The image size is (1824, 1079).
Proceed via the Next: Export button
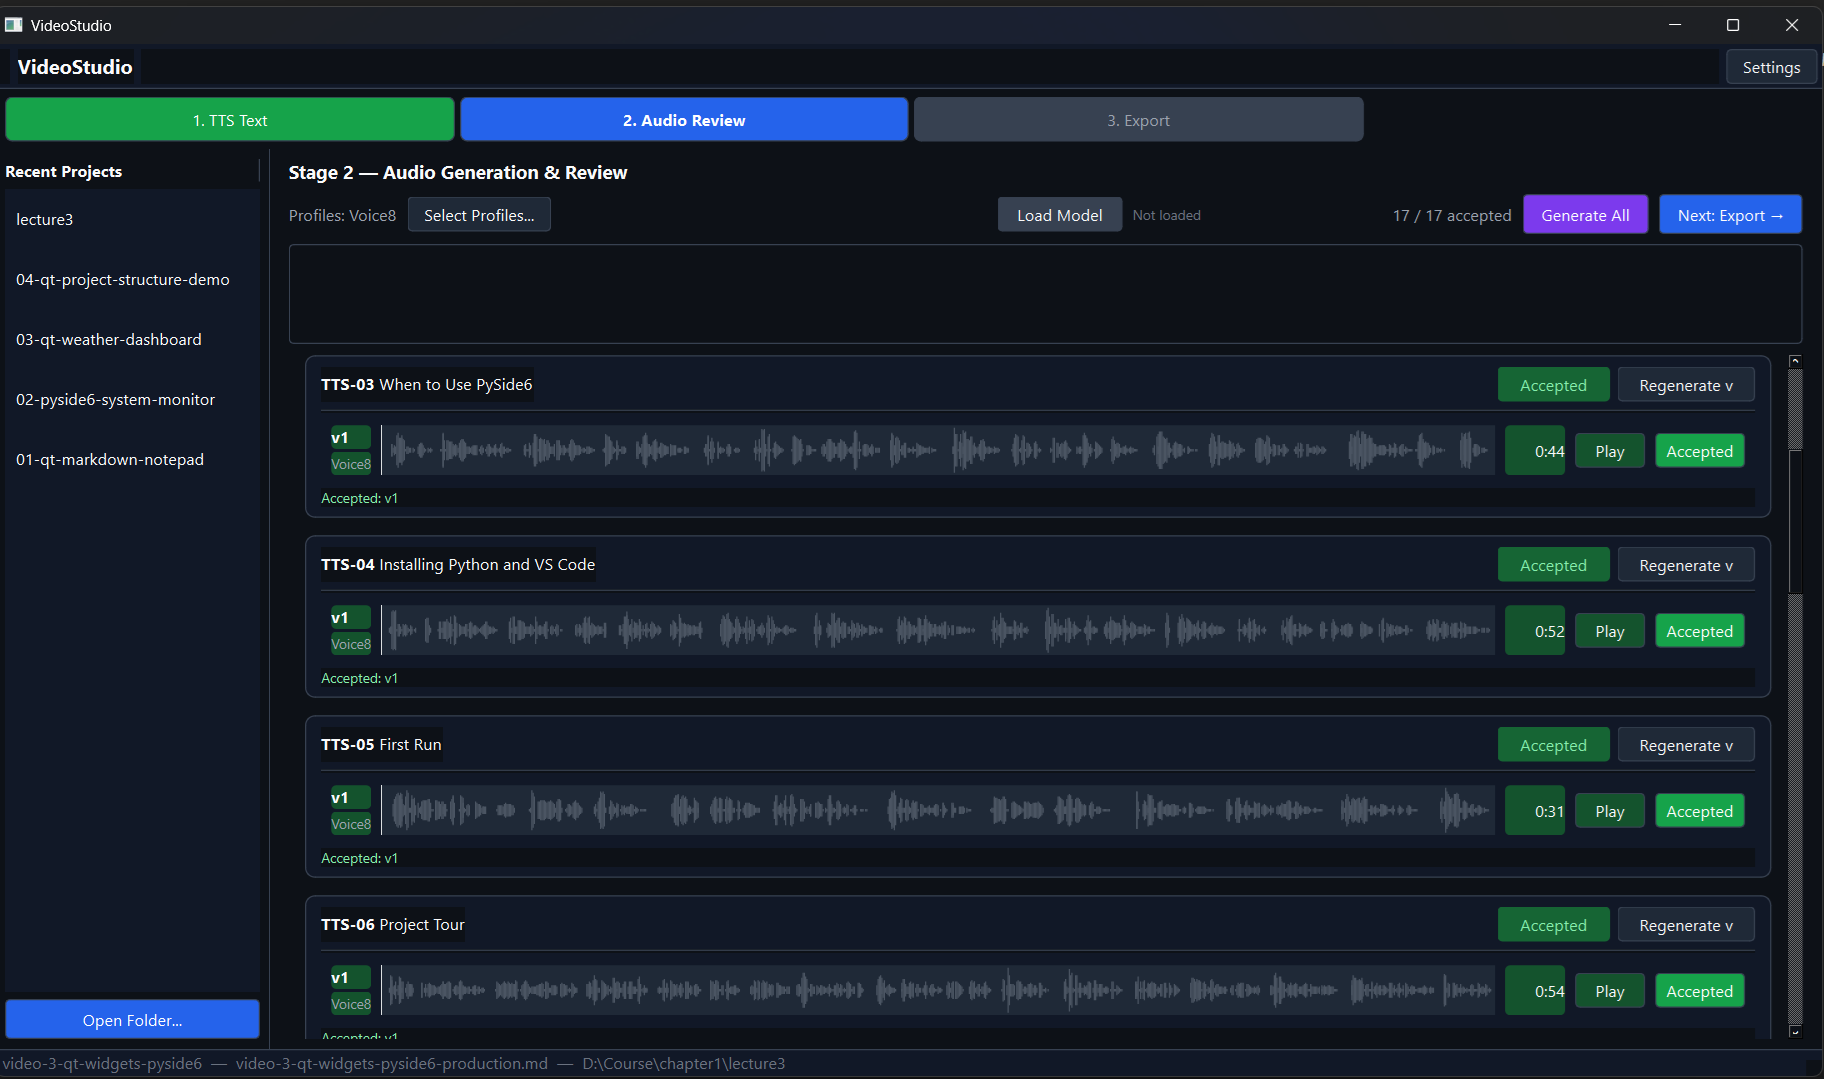1729,214
